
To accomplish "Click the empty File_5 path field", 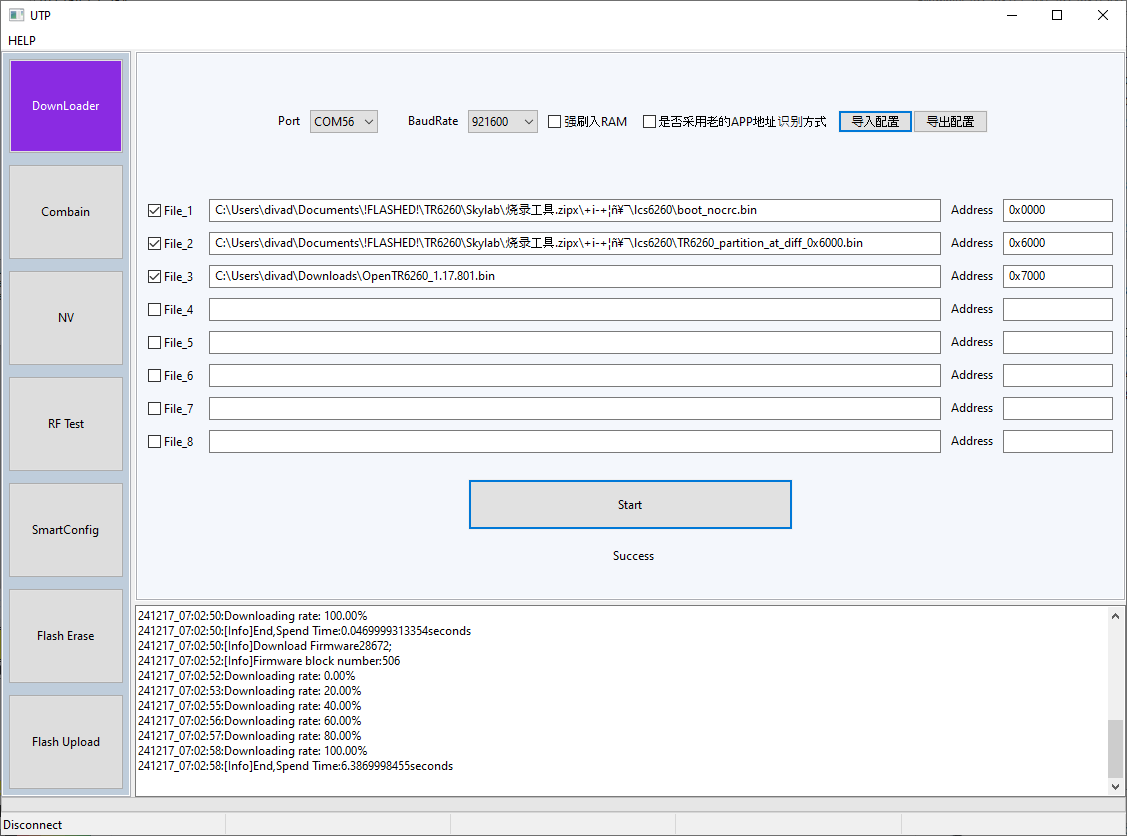I will coord(574,343).
